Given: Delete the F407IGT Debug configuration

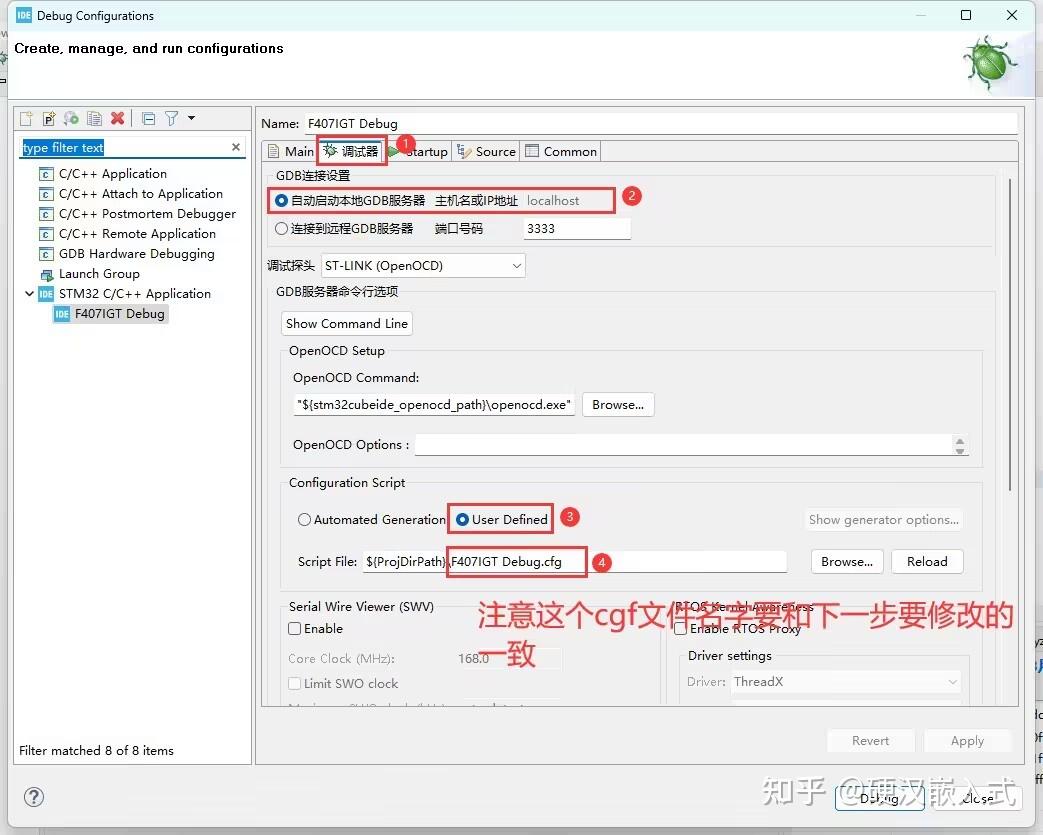Looking at the screenshot, I should point(117,118).
